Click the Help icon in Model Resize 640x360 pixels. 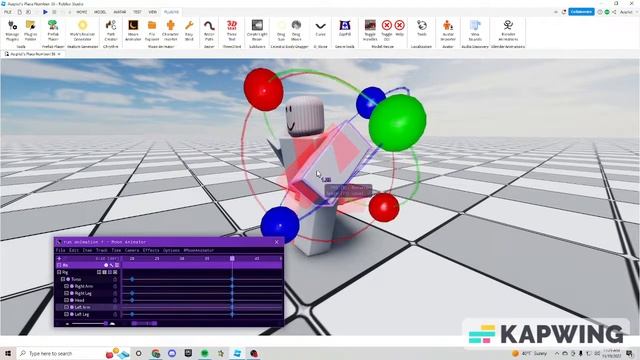pos(400,29)
